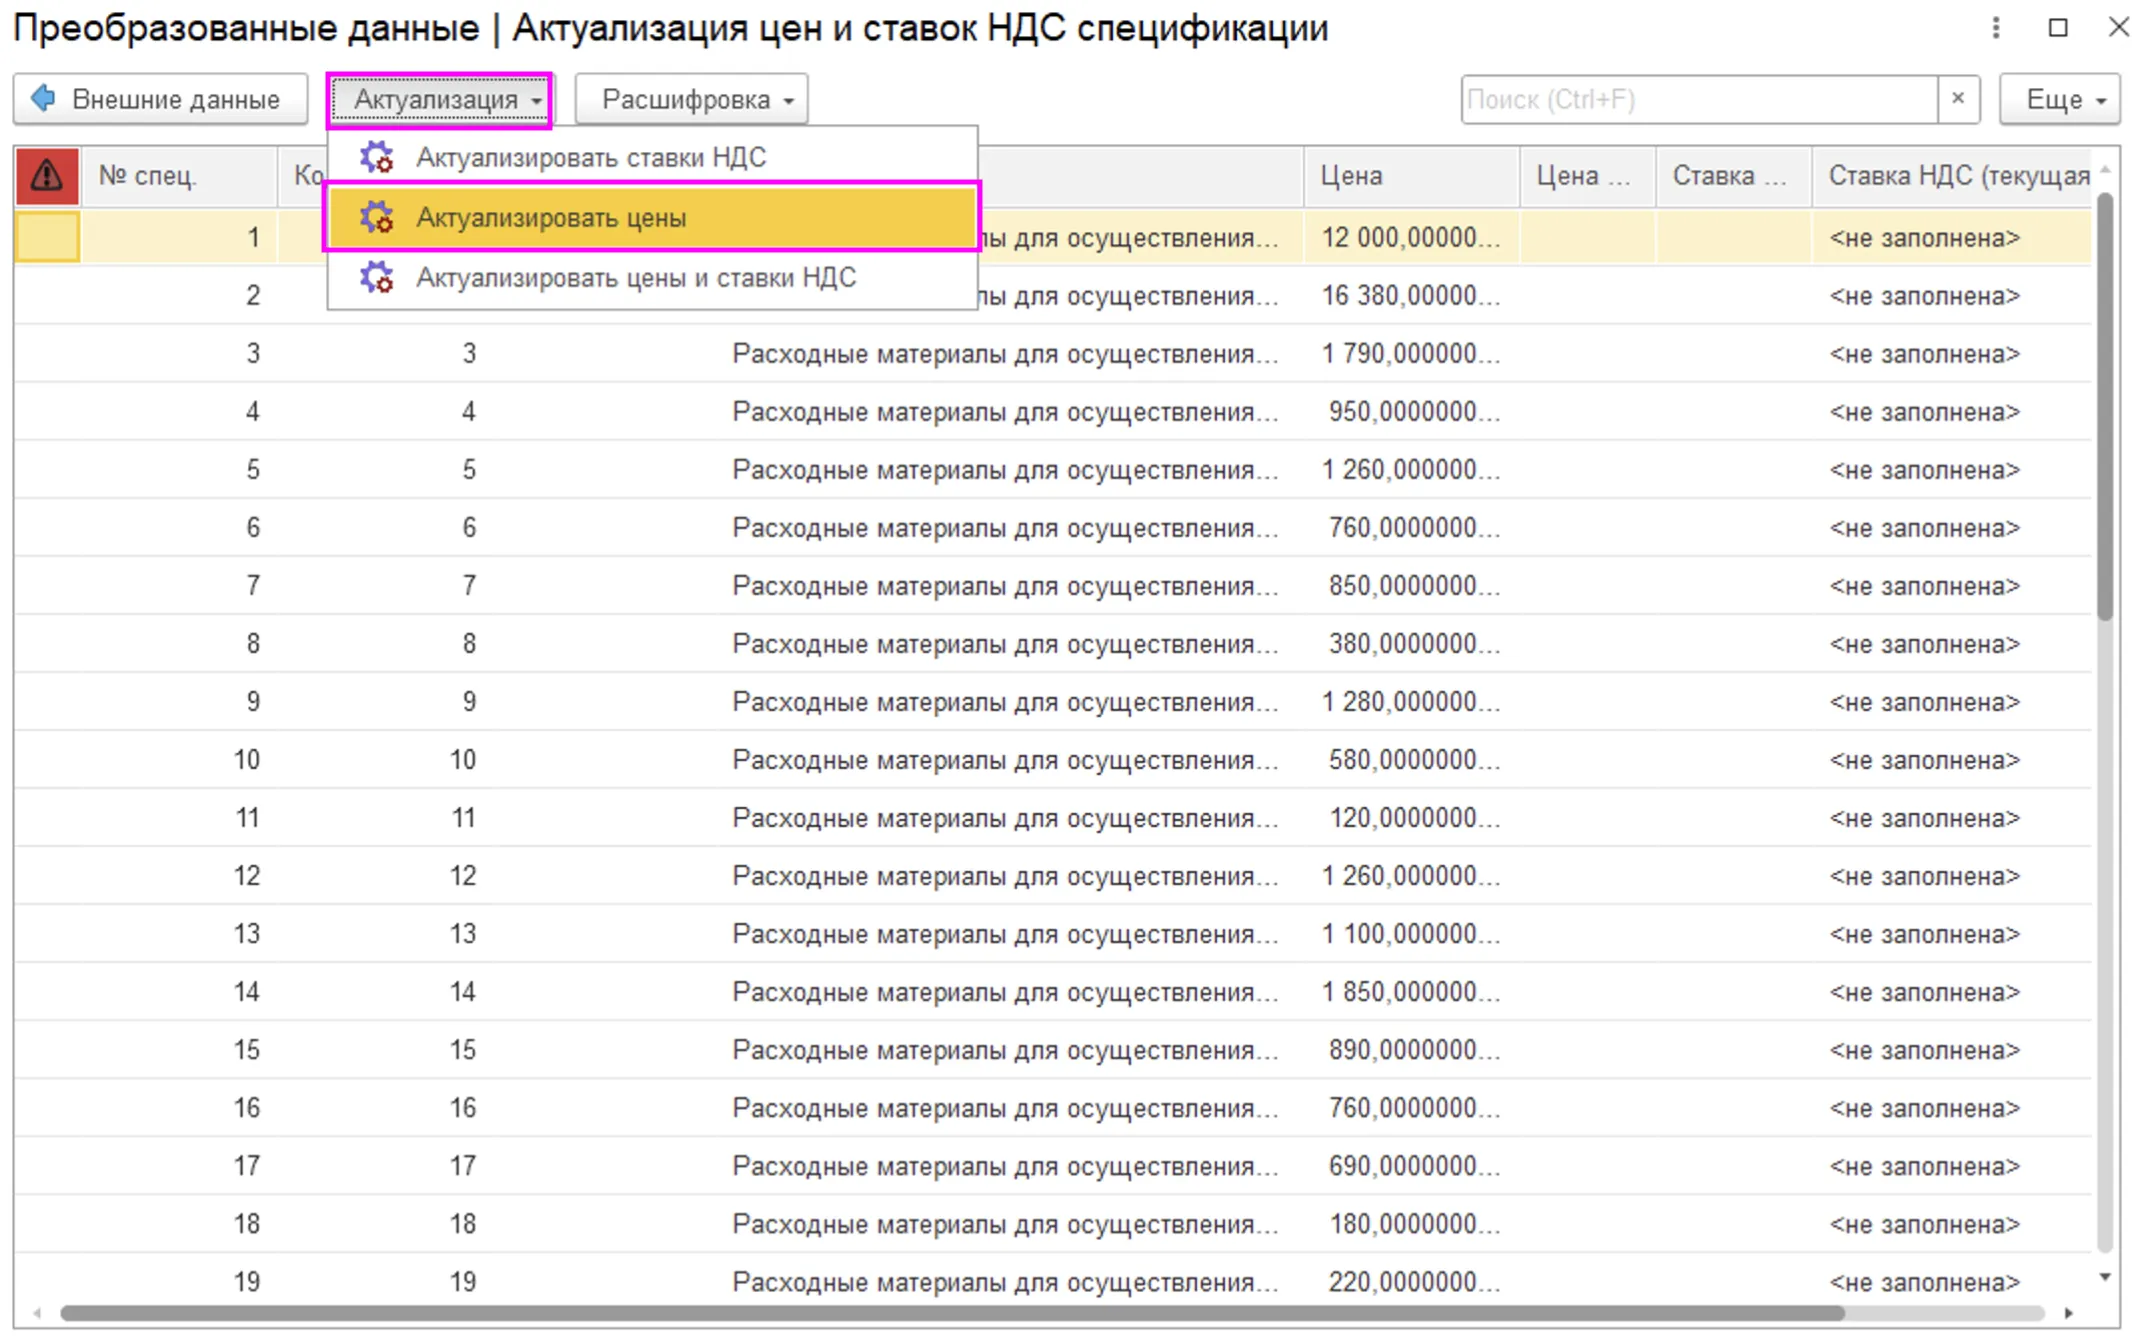Select the price cell 180,0000000

[x=1411, y=1224]
